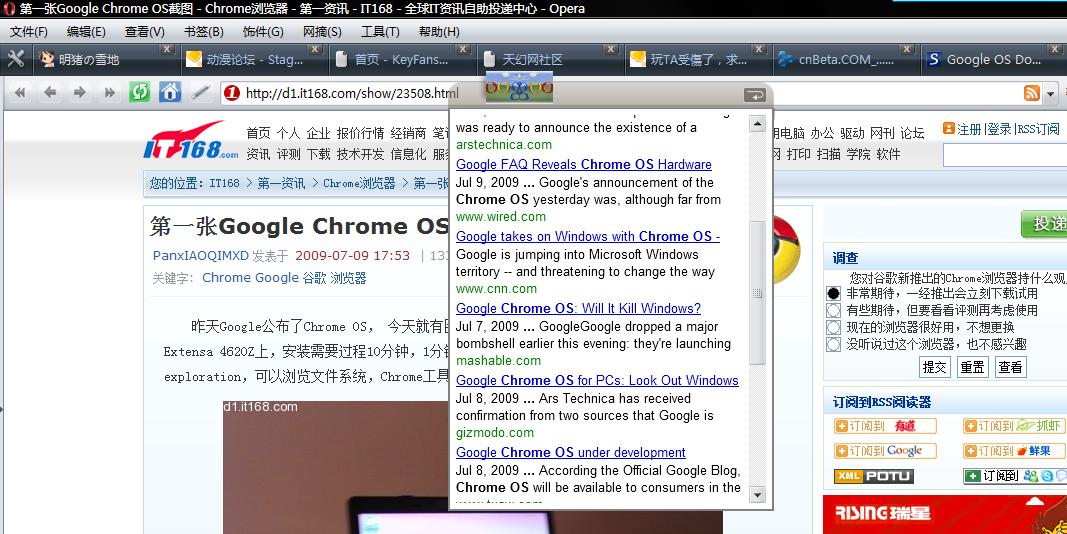Open Google takes on Windows with Chrome OS link
This screenshot has width=1067, height=534.
(x=588, y=236)
